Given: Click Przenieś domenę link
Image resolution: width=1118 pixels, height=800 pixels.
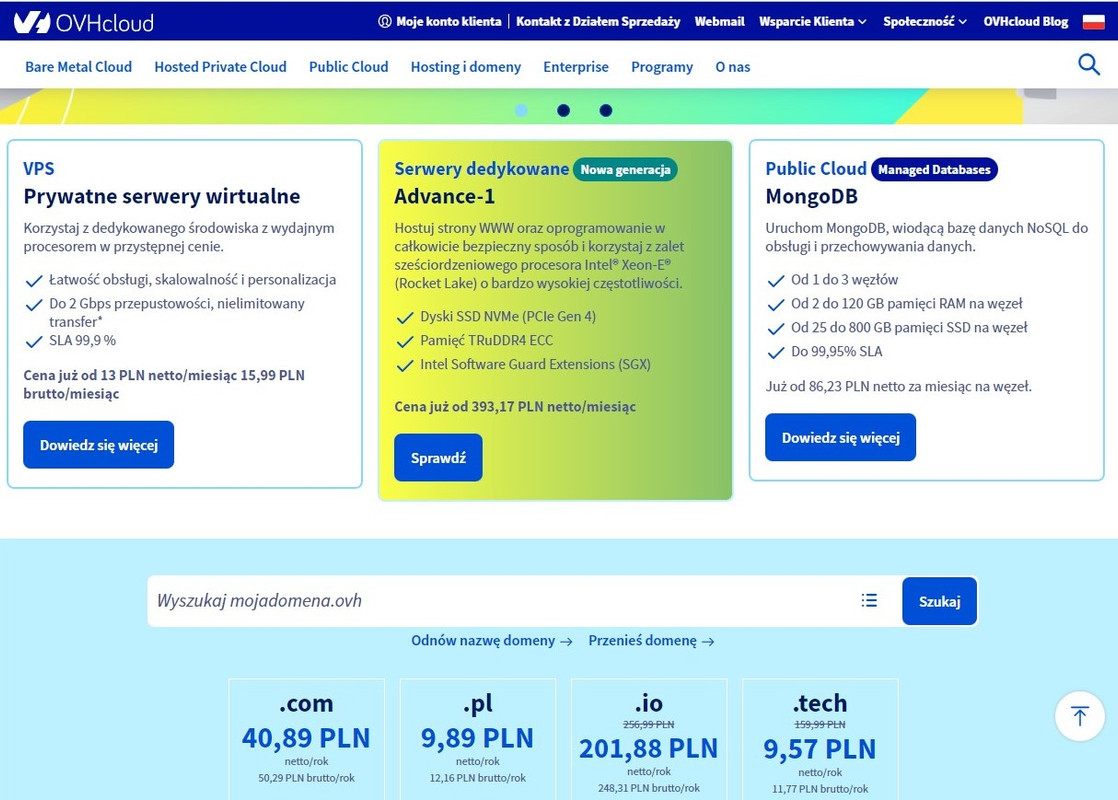Looking at the screenshot, I should pyautogui.click(x=651, y=640).
